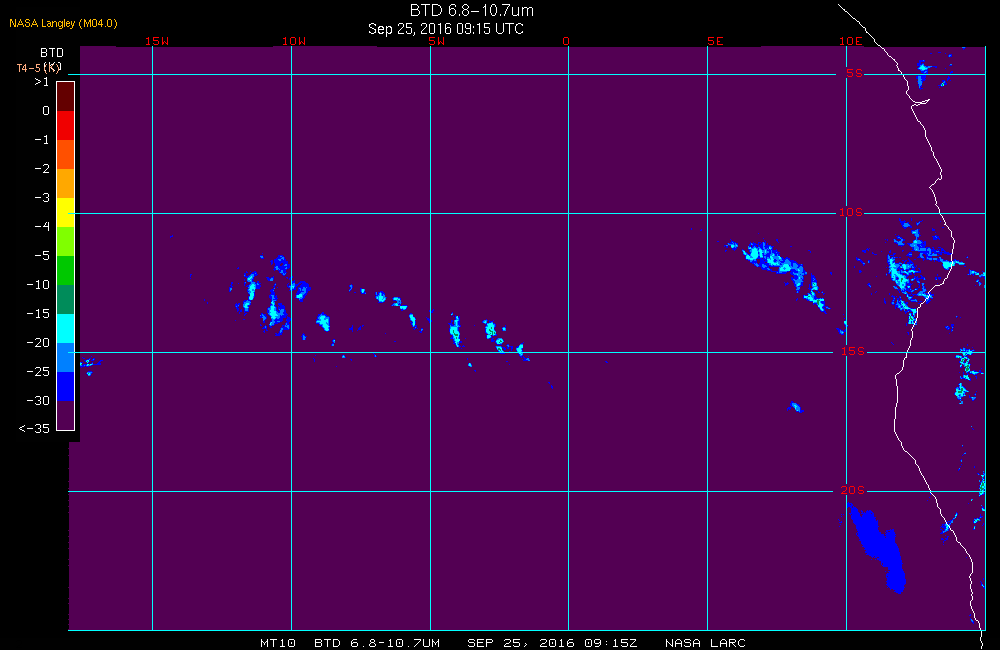Viewport: 1000px width, 650px height.
Task: Click the '<-35' legend value
Action: click(34, 429)
